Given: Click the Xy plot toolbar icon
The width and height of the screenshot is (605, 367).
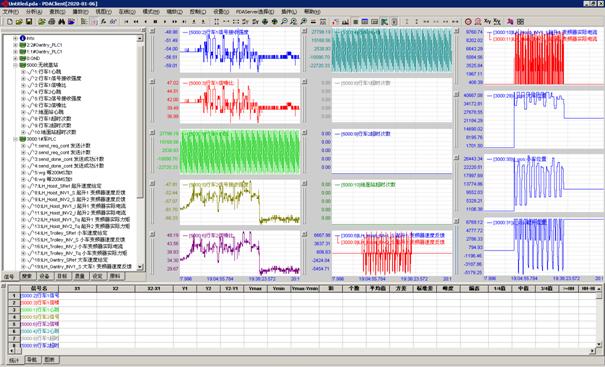Looking at the screenshot, I should tap(487, 22).
